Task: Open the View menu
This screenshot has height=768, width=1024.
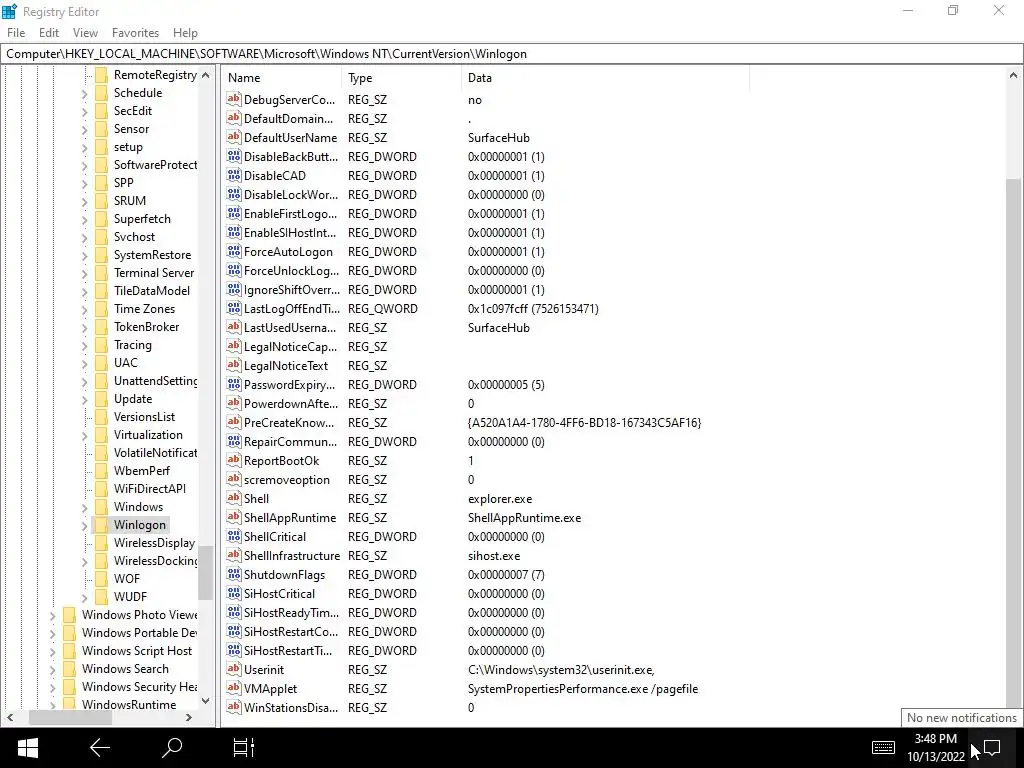Action: click(x=85, y=33)
